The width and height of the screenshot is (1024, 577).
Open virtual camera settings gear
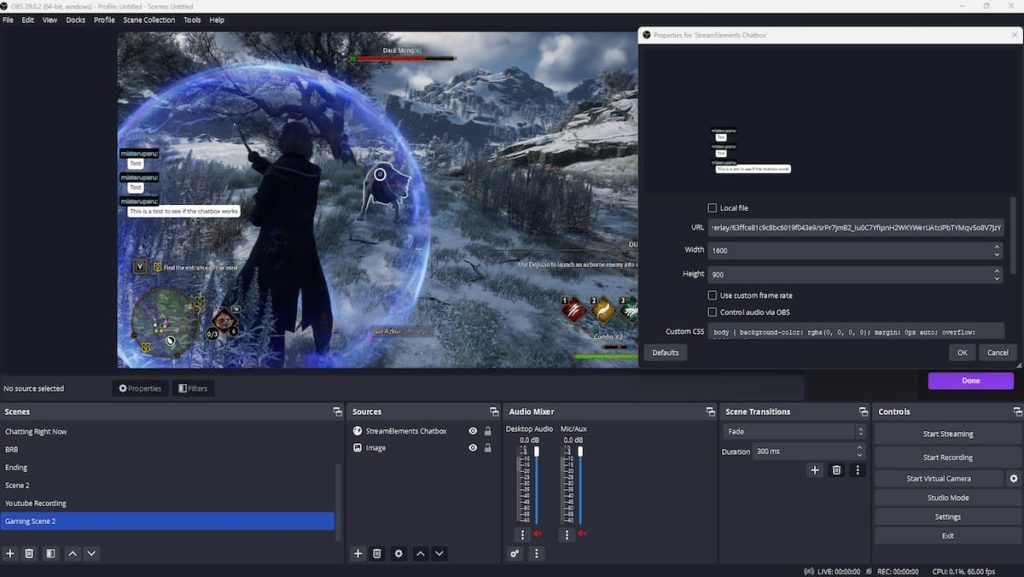click(1013, 478)
